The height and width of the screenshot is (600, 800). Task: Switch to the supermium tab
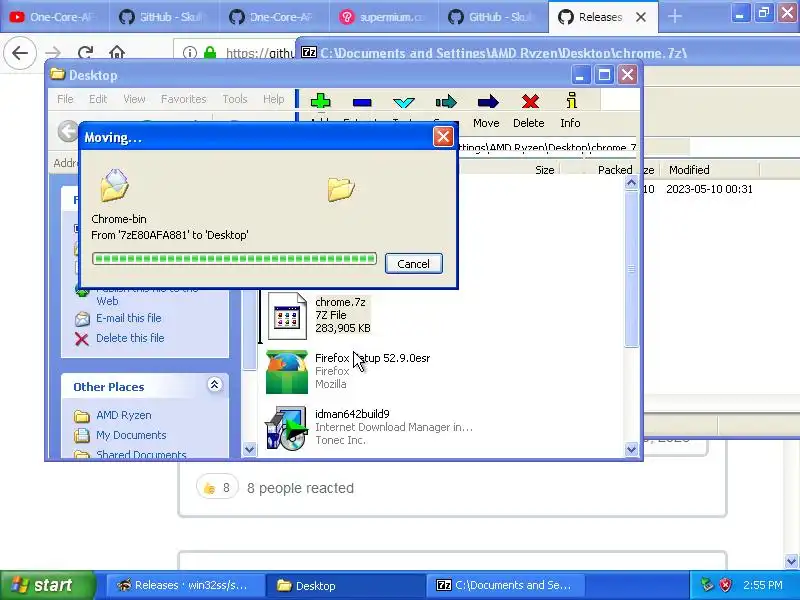383,17
